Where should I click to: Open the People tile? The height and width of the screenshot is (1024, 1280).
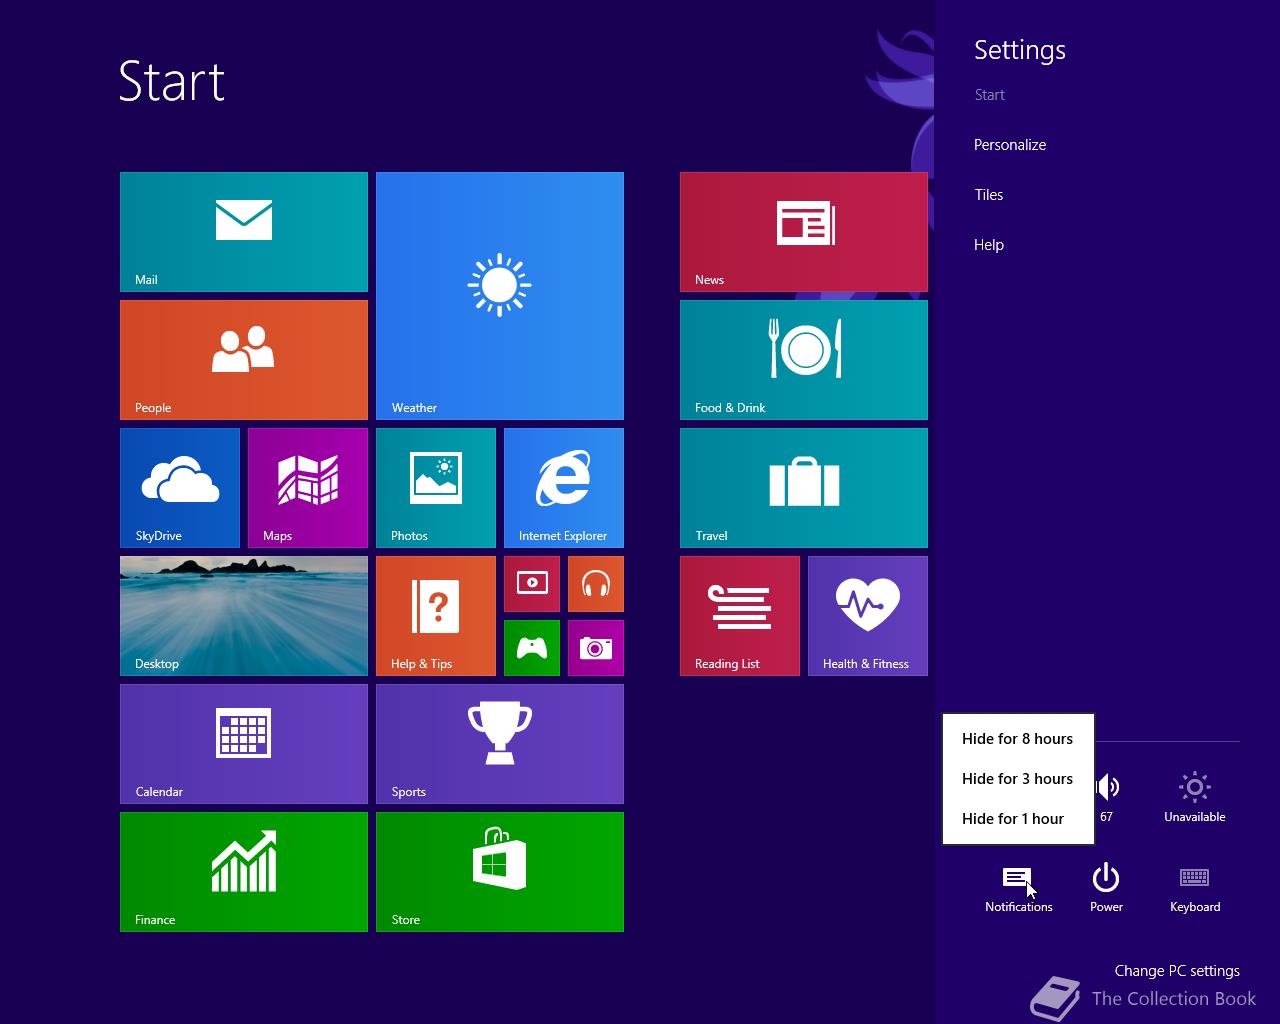point(244,360)
